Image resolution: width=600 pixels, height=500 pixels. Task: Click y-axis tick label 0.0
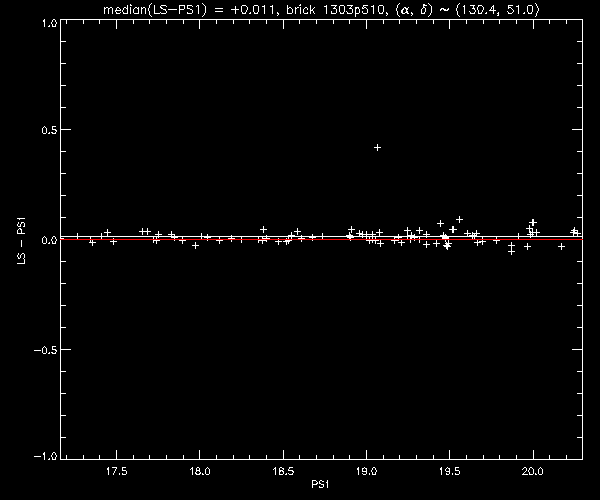(x=49, y=240)
